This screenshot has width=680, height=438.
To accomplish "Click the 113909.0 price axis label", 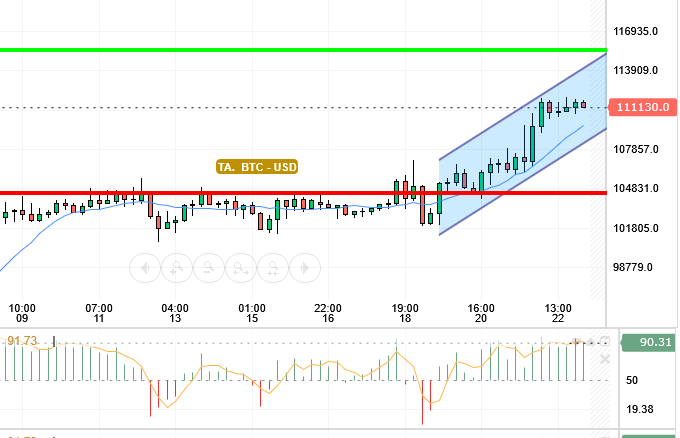I will click(x=635, y=70).
